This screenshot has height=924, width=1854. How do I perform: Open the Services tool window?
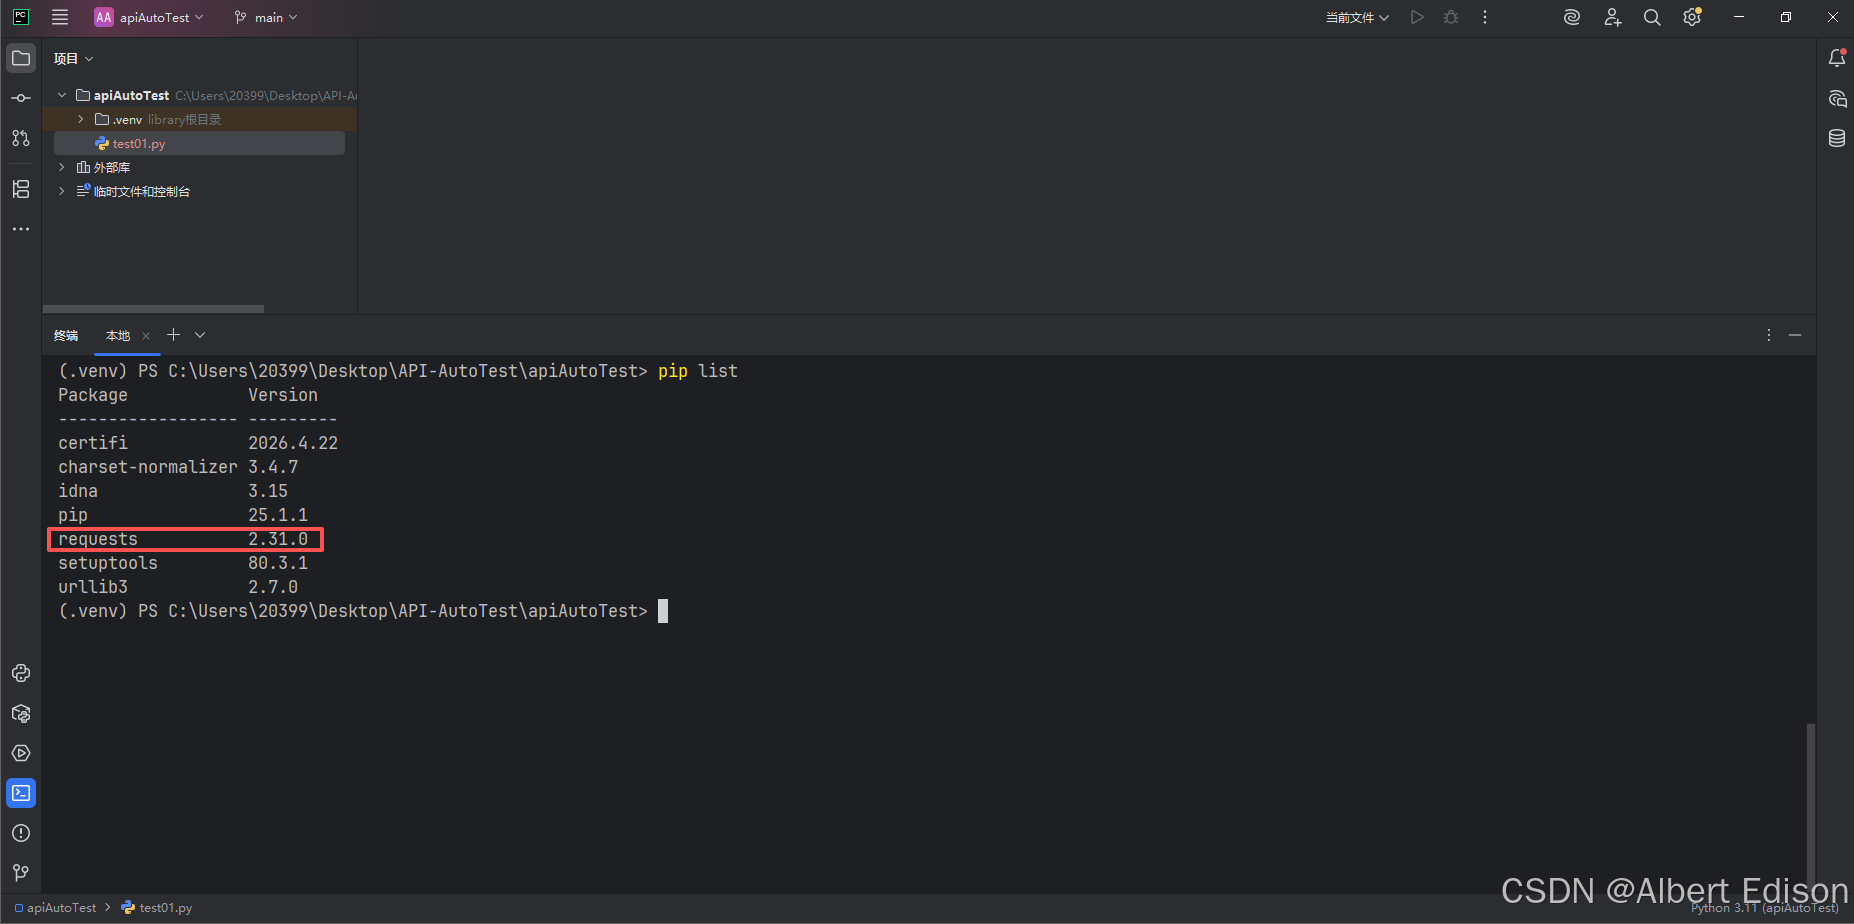point(21,753)
